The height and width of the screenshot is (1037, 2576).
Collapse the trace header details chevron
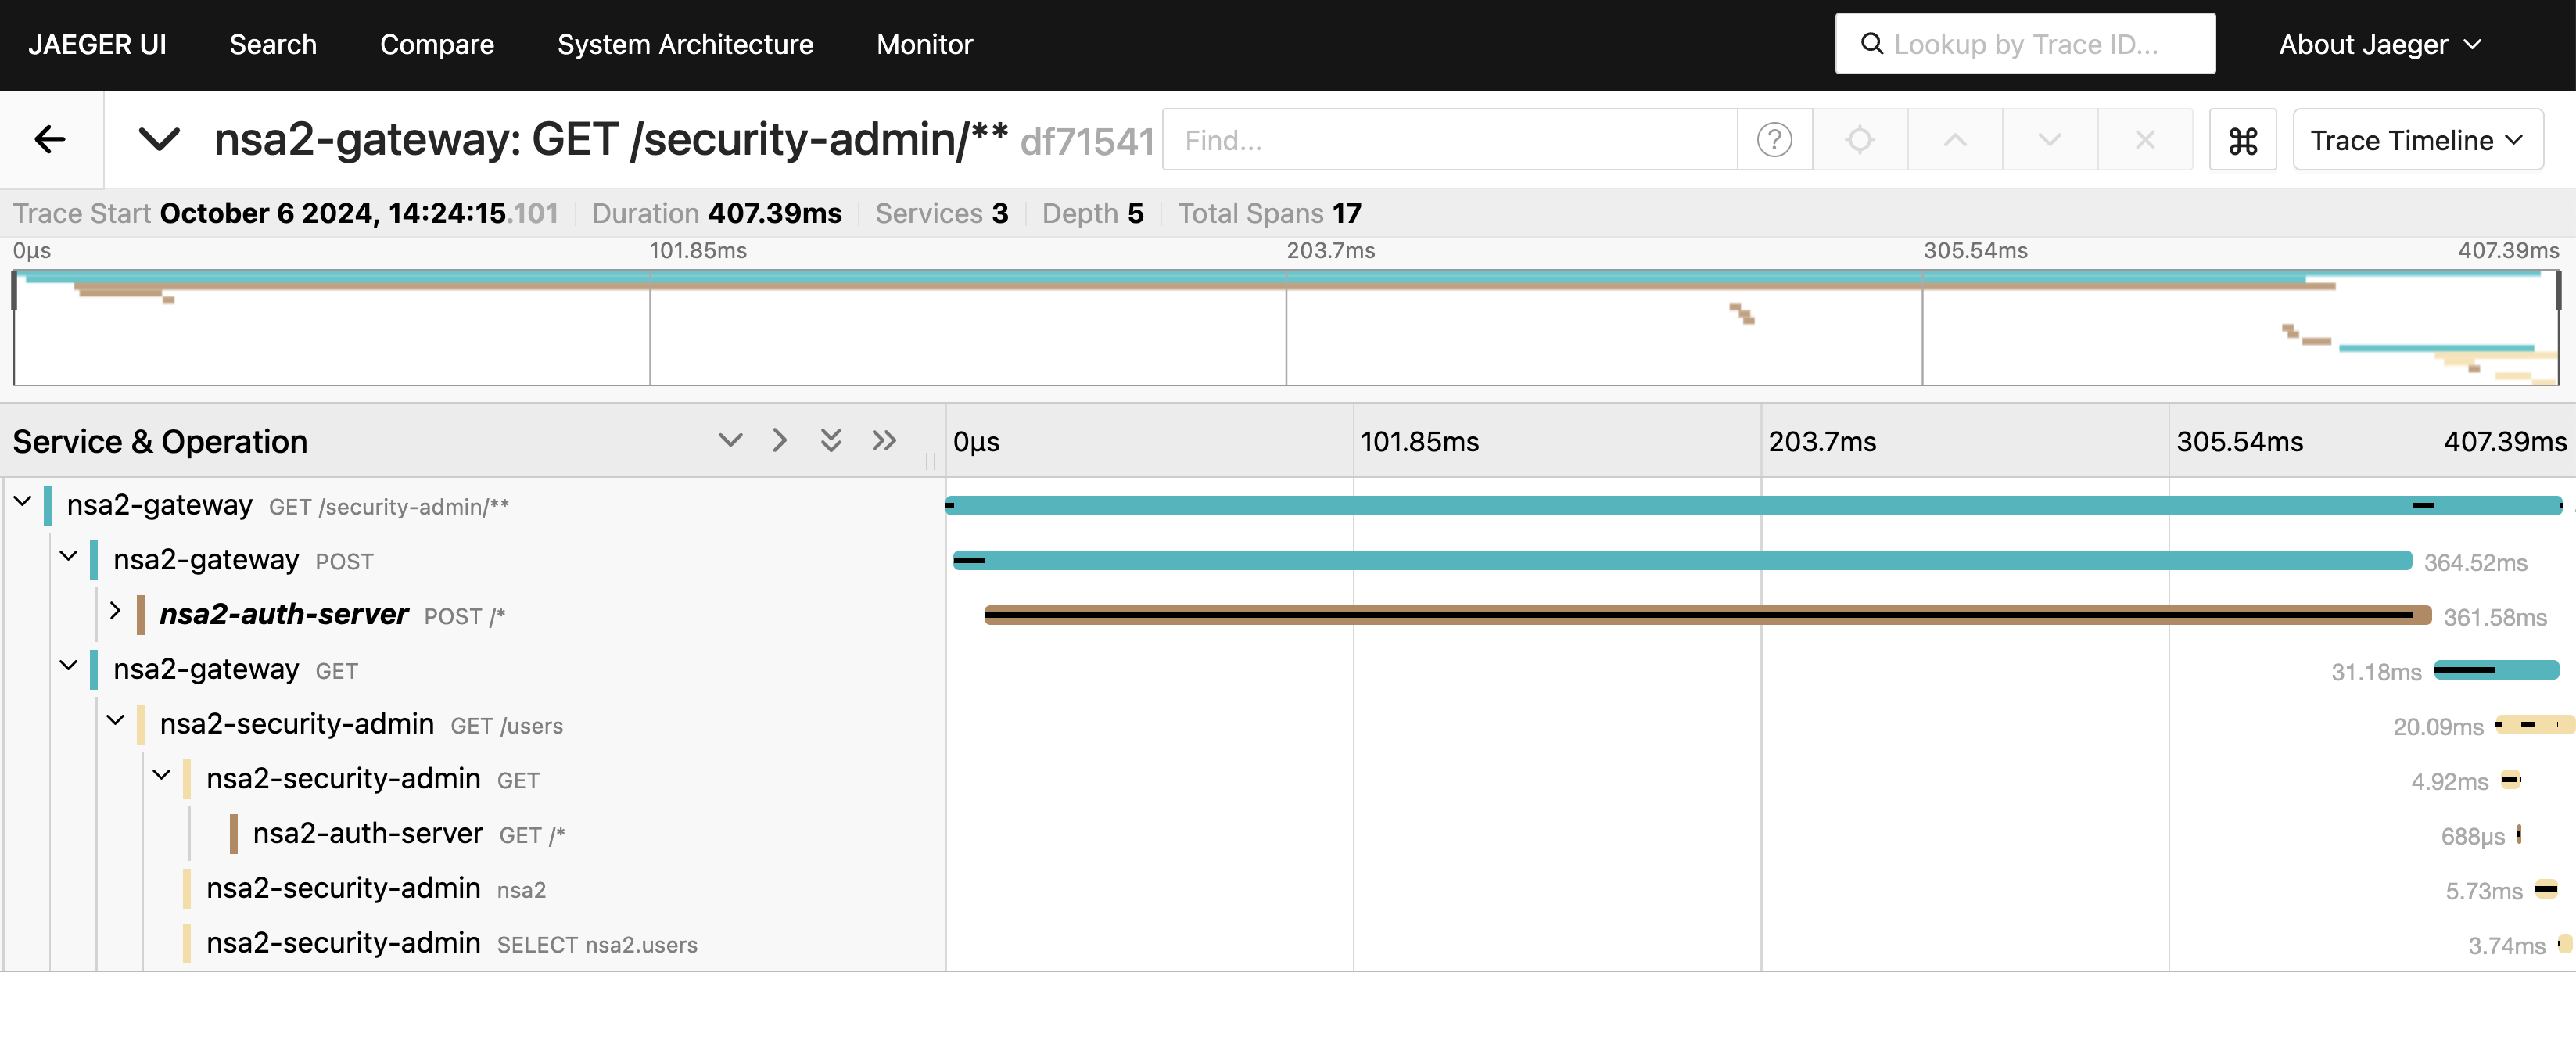tap(159, 140)
